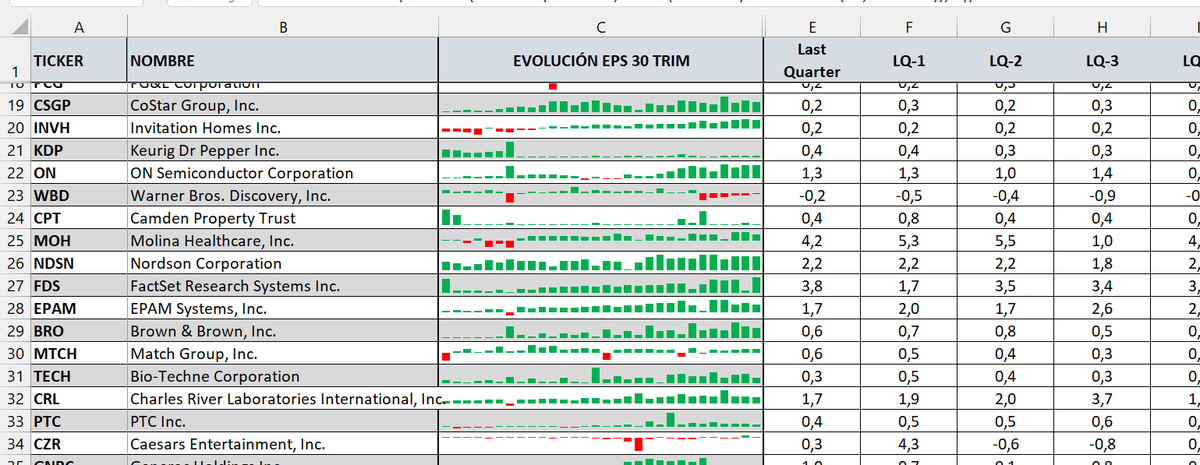Click the Molina Healthcare, Inc. cell
1200x465 pixels.
click(283, 241)
